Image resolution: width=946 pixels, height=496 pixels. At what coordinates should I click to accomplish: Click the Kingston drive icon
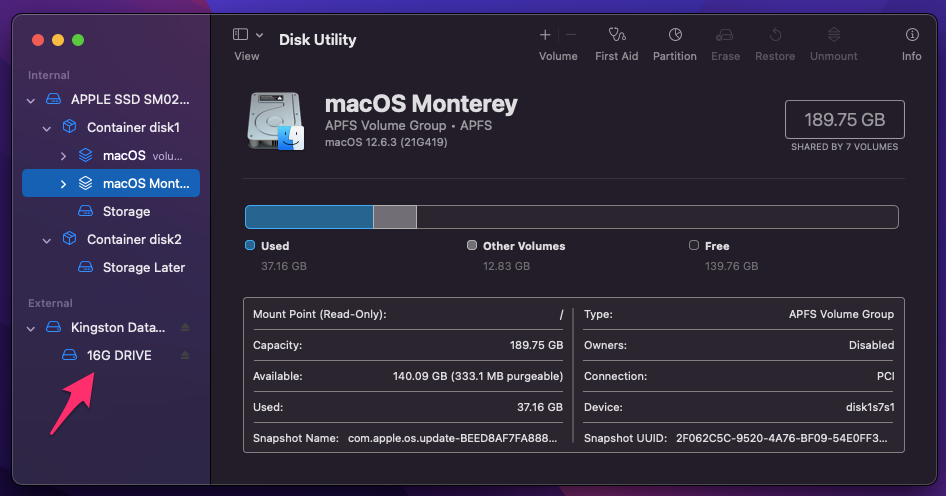click(54, 327)
